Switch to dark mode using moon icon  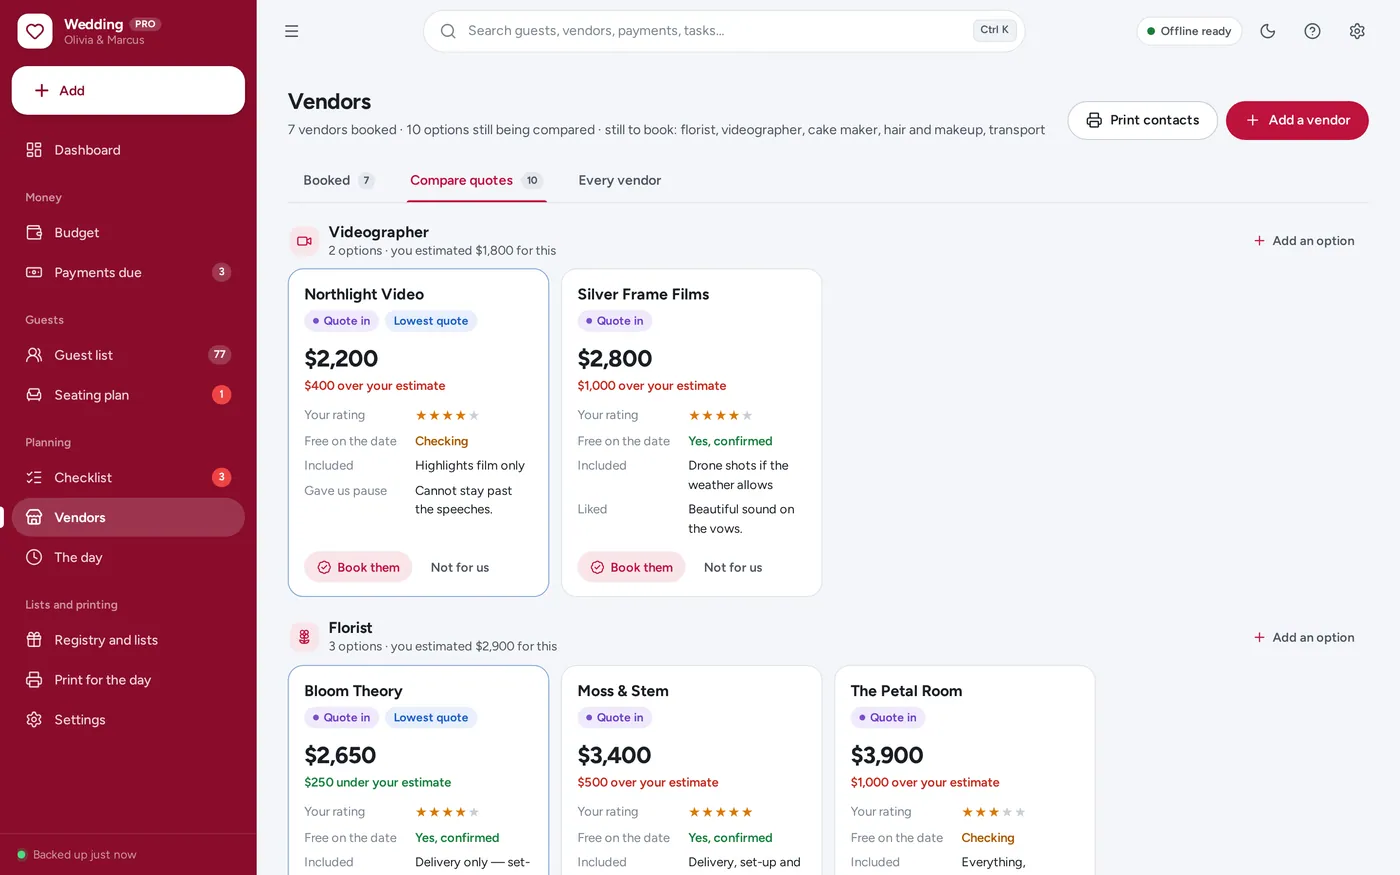(1268, 31)
